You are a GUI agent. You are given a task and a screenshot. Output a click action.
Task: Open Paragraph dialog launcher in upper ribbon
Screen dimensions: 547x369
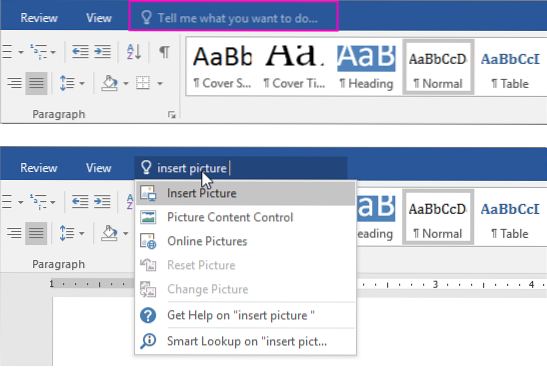172,114
